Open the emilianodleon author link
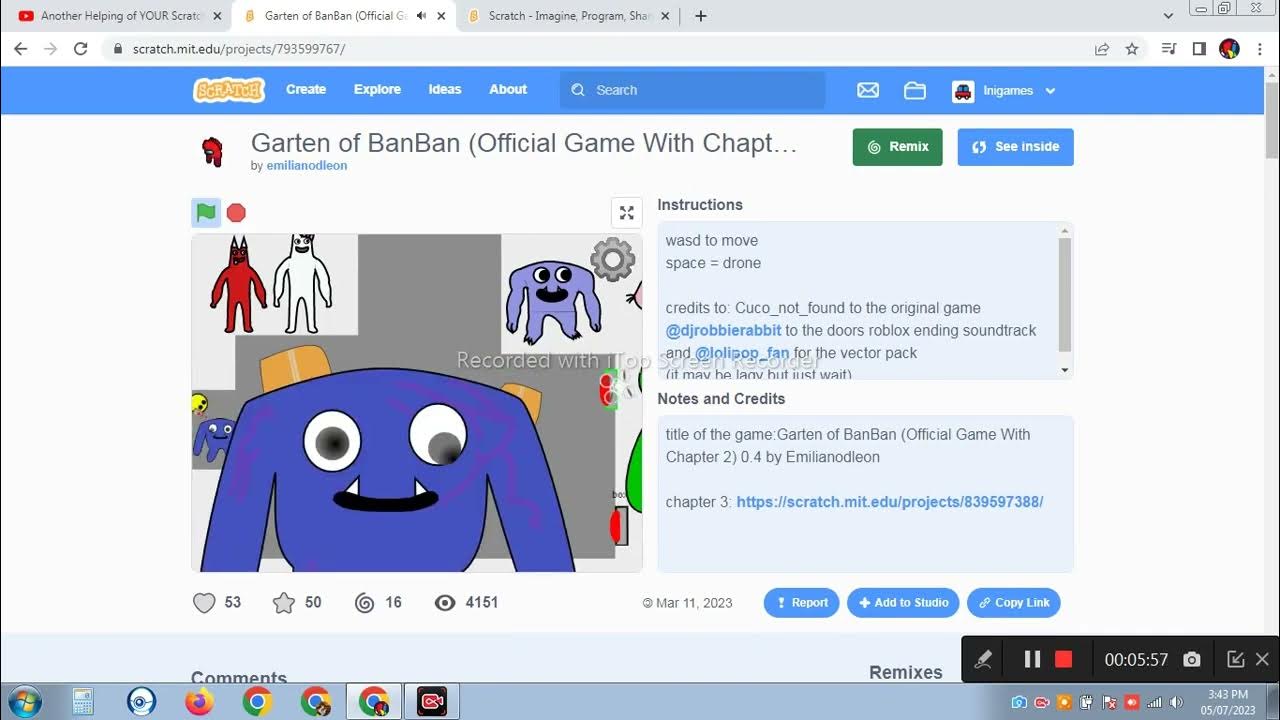 coord(307,166)
